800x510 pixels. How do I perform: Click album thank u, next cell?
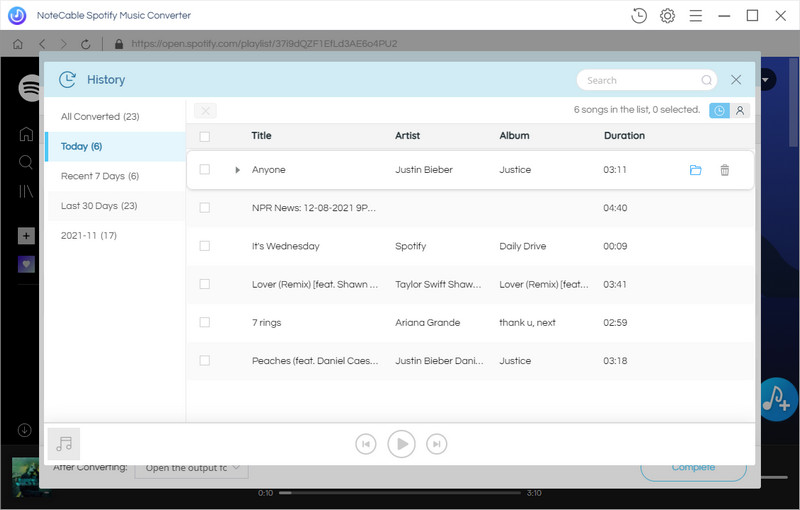click(527, 322)
